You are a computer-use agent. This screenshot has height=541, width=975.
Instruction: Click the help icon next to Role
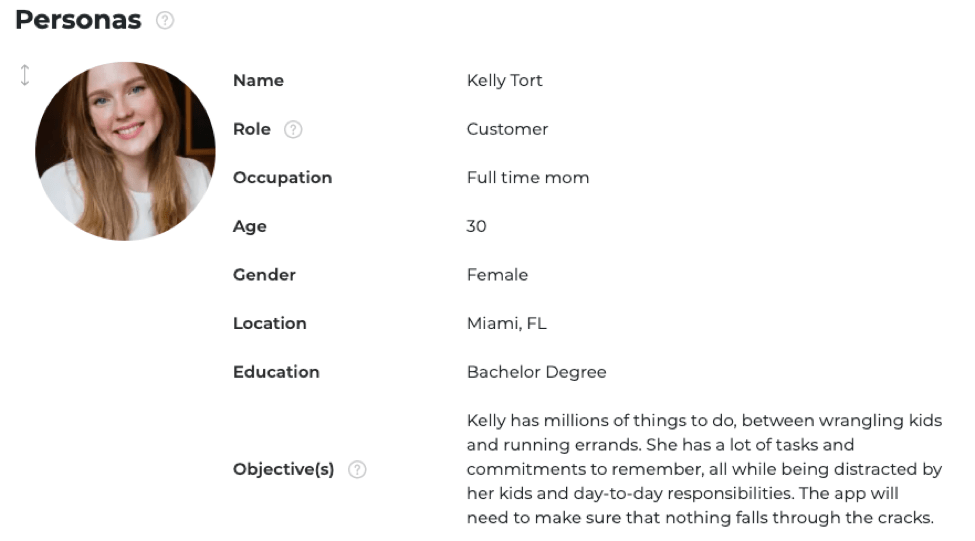[293, 129]
